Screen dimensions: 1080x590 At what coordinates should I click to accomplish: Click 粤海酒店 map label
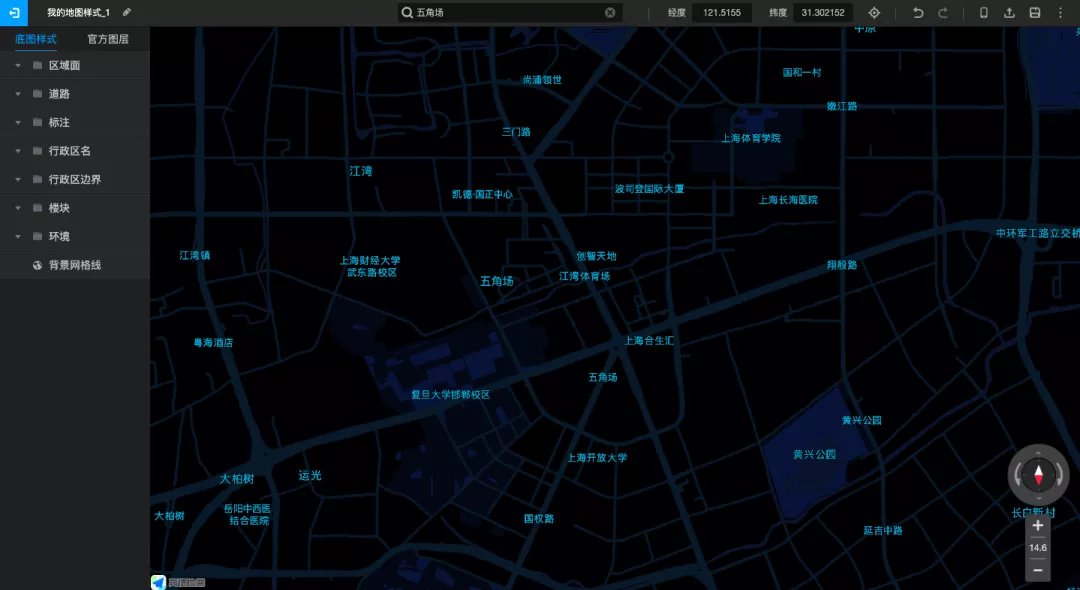pyautogui.click(x=213, y=342)
